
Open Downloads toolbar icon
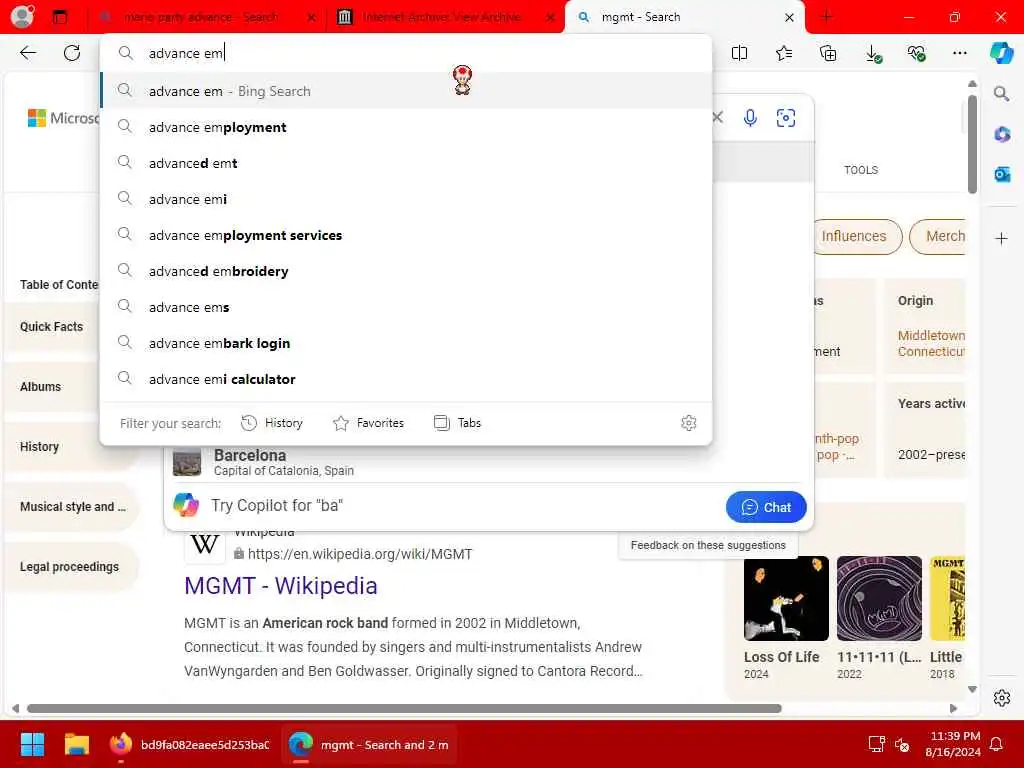(x=872, y=54)
